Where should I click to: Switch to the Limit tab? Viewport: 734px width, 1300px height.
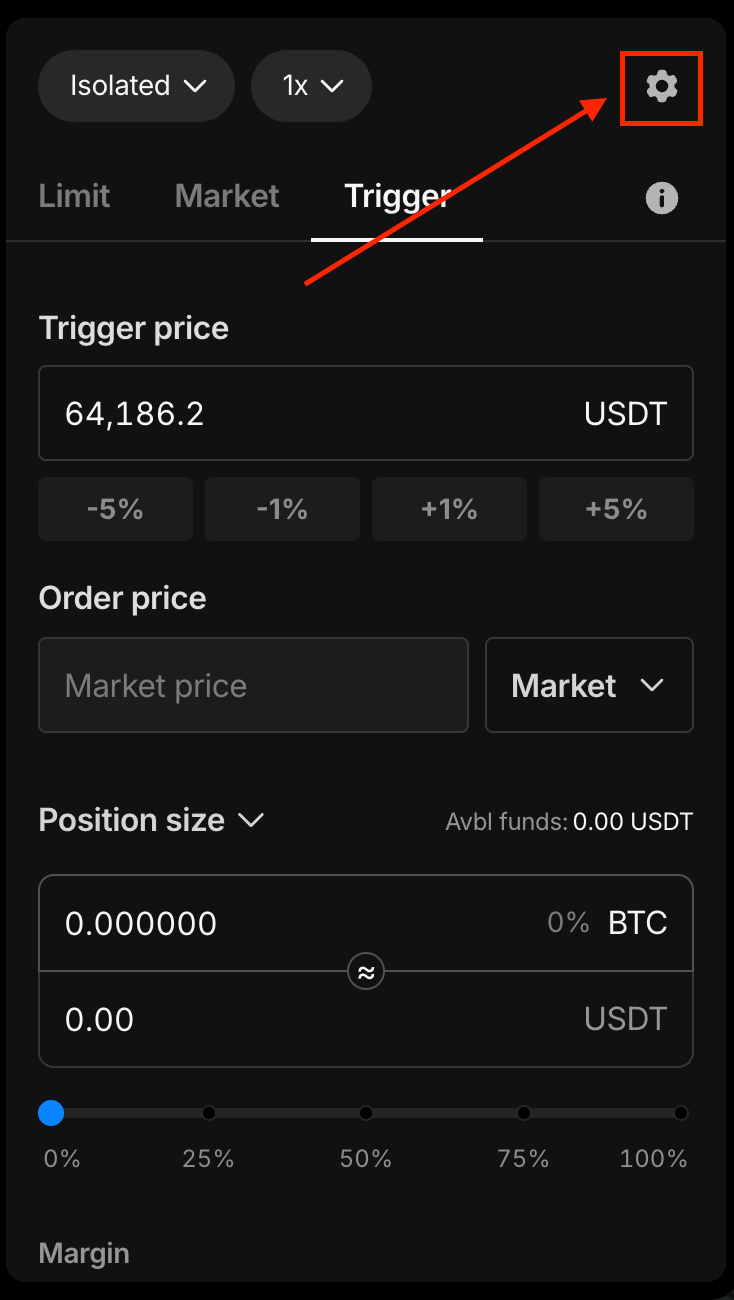74,196
